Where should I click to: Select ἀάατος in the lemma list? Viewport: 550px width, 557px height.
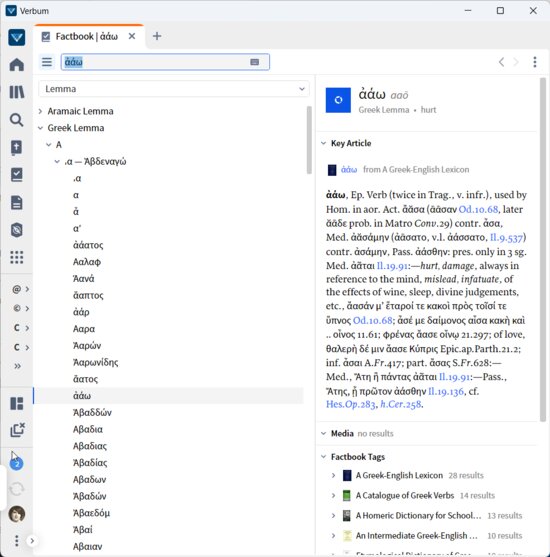pyautogui.click(x=88, y=245)
